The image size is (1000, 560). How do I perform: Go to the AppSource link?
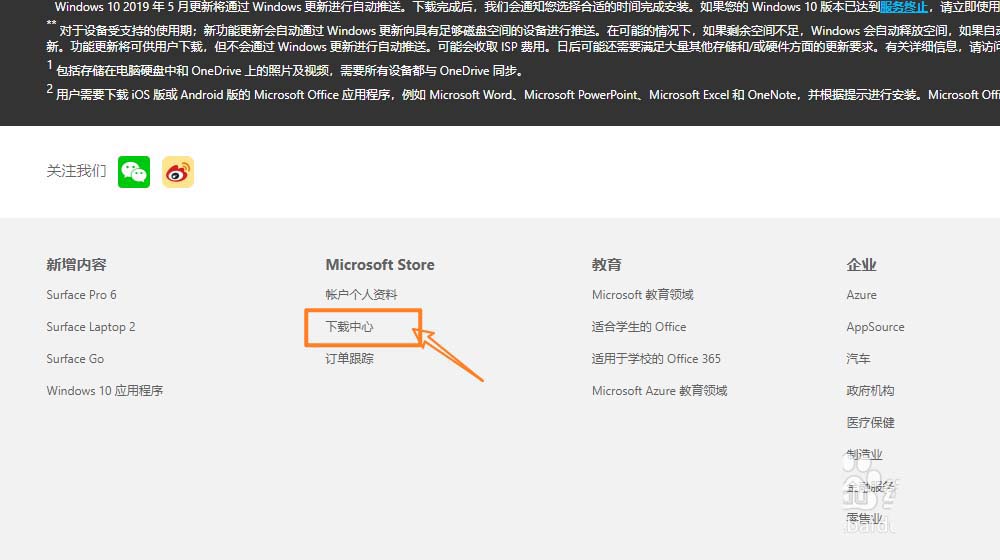coord(875,327)
